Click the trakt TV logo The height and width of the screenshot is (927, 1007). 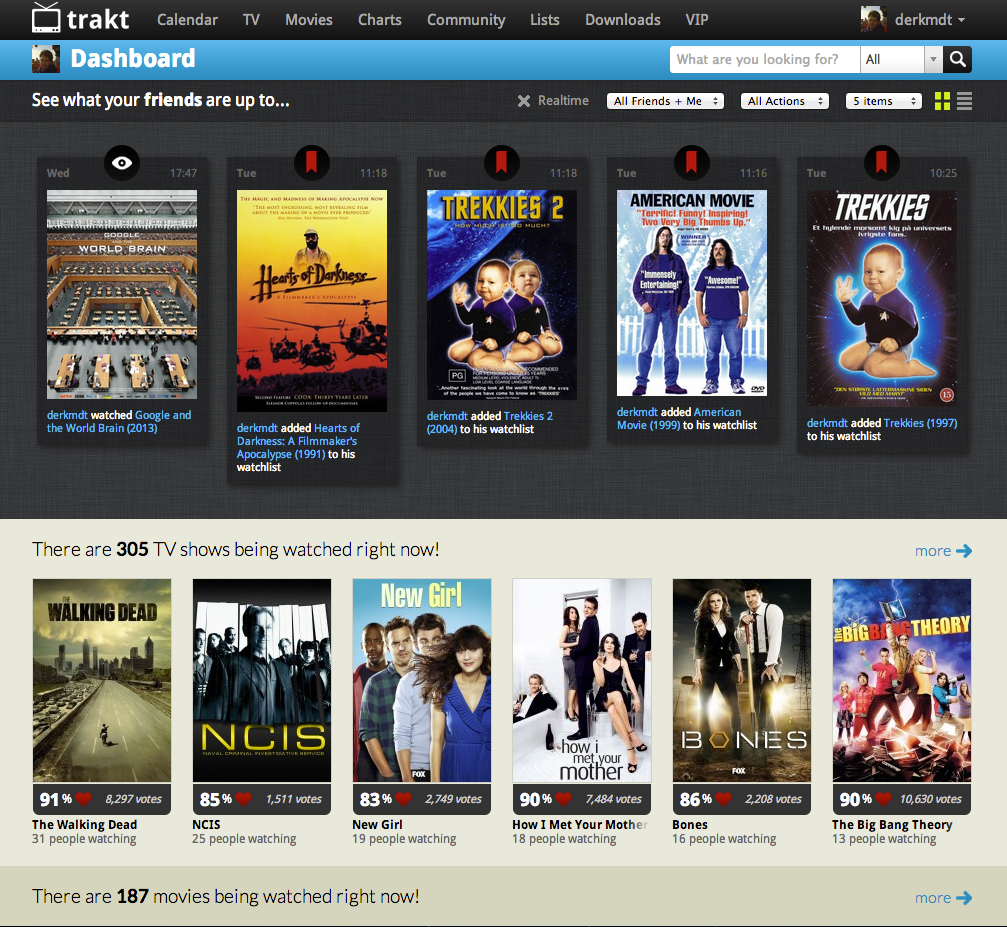pos(81,18)
